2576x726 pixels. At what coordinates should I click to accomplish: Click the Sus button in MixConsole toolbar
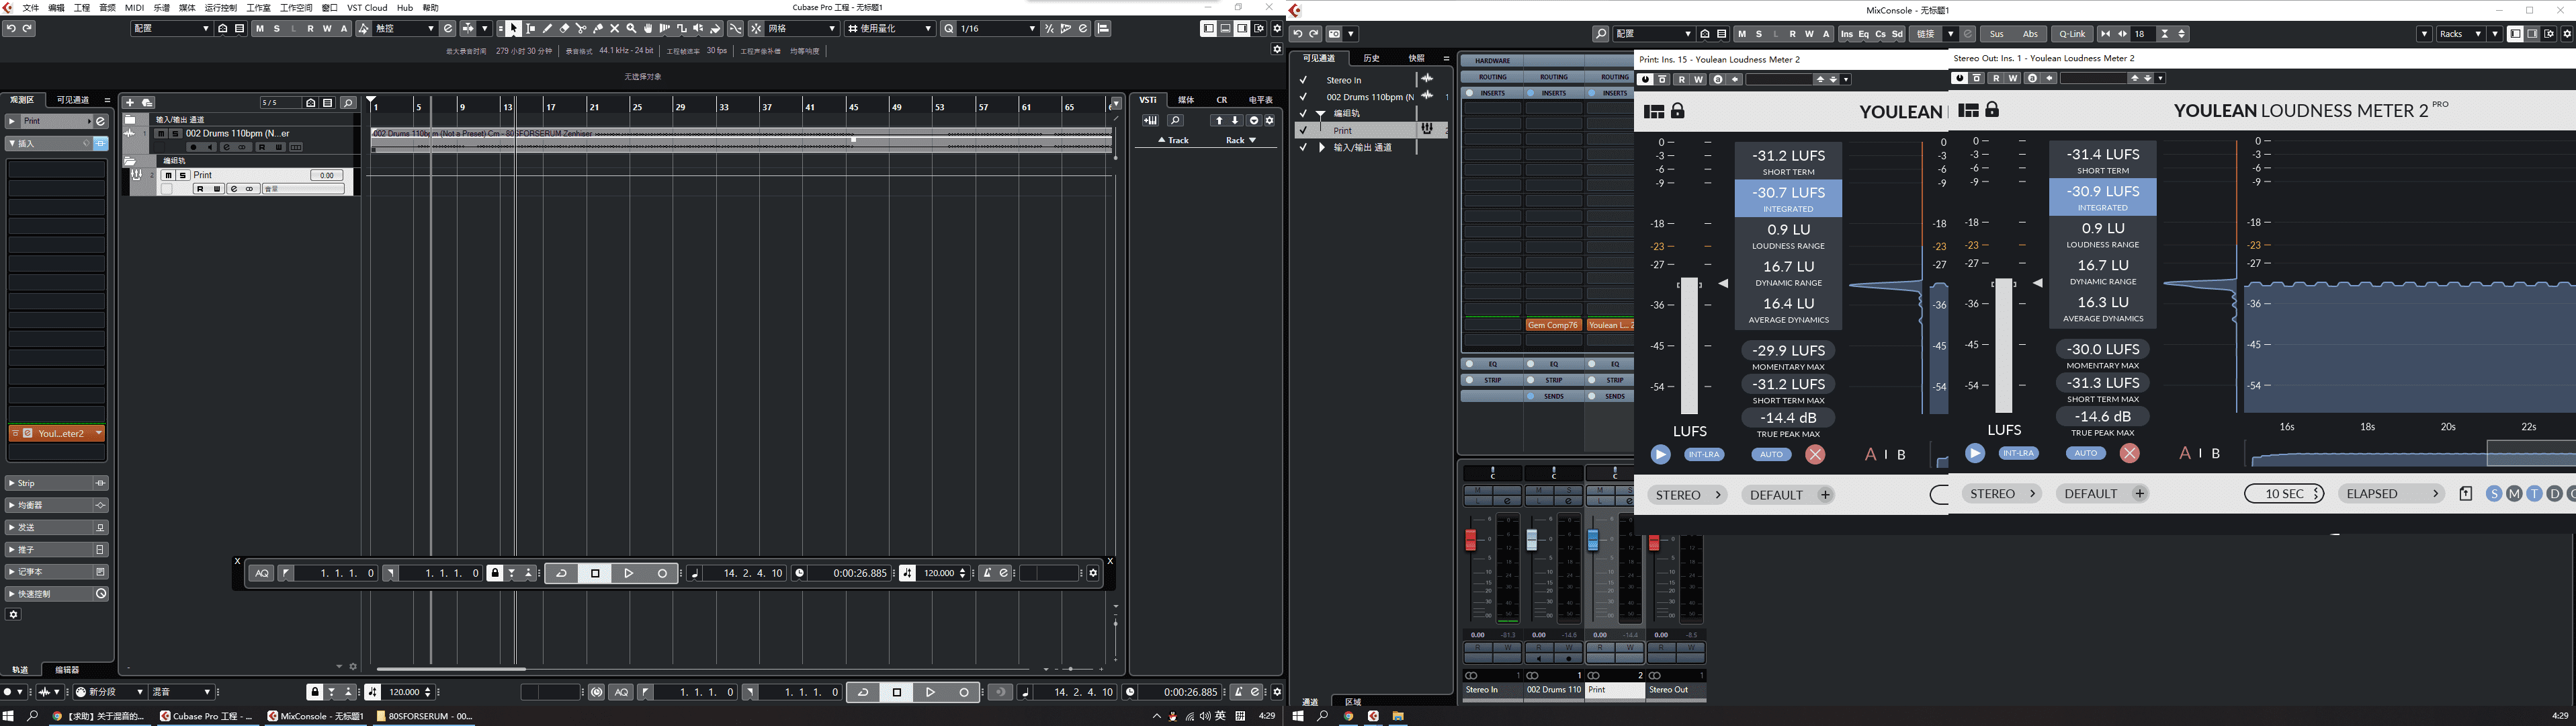point(1997,34)
